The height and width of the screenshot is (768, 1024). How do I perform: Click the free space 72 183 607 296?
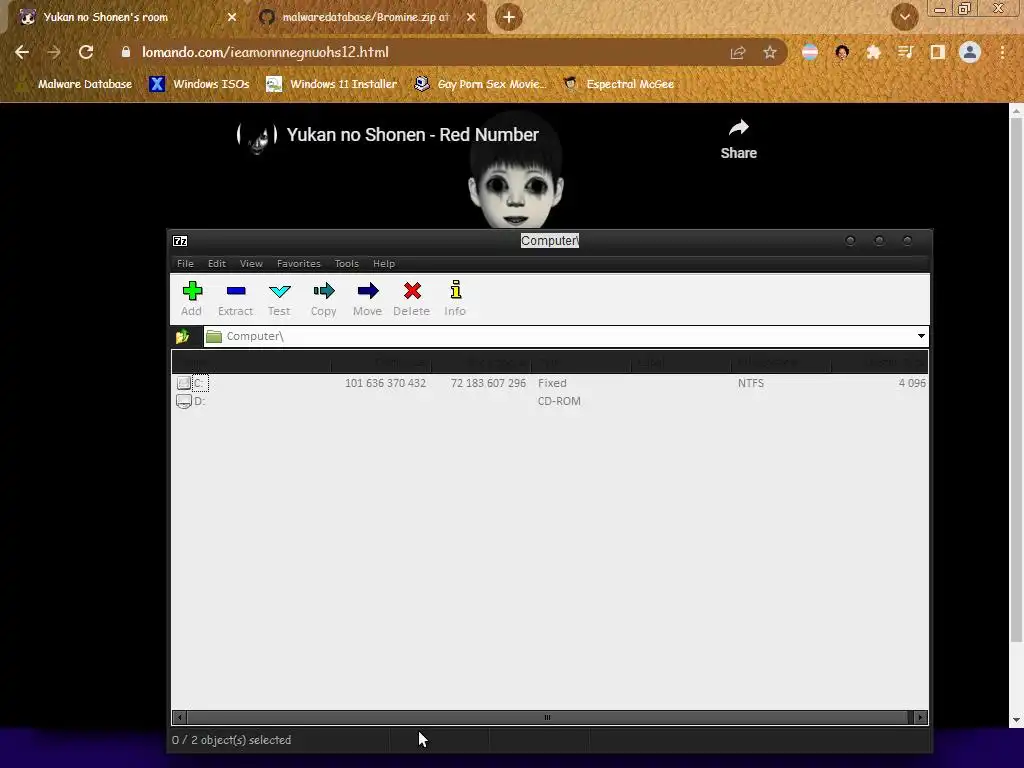[488, 383]
